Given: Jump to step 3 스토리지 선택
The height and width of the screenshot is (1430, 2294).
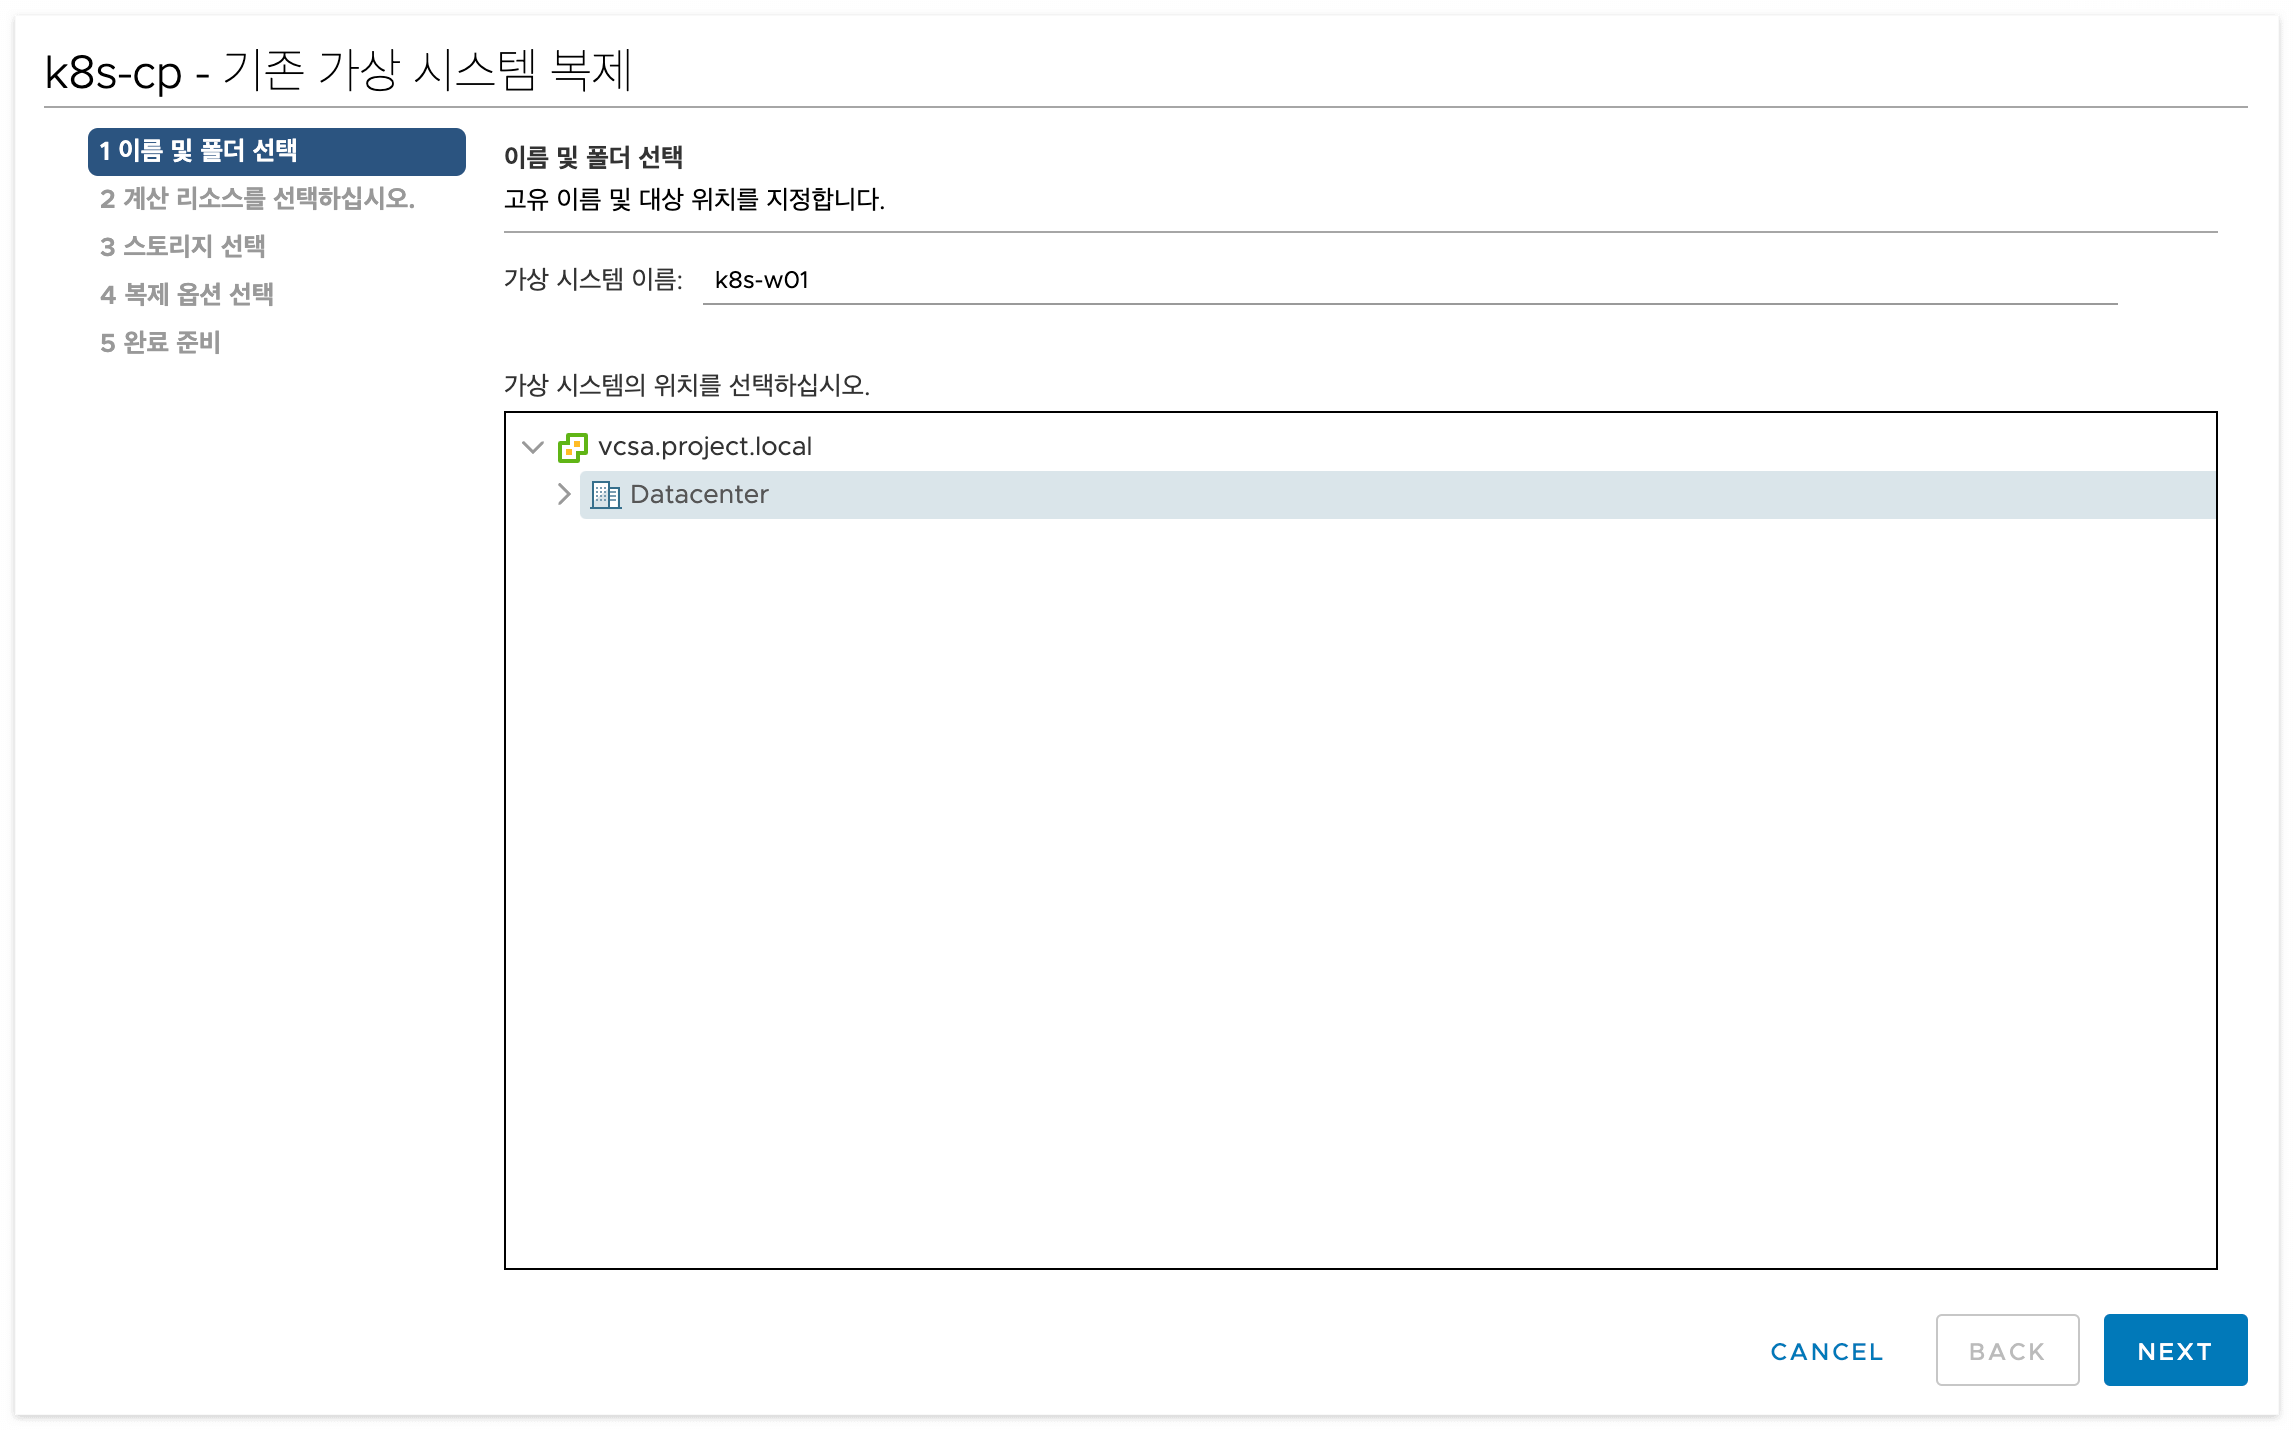Looking at the screenshot, I should 183,247.
